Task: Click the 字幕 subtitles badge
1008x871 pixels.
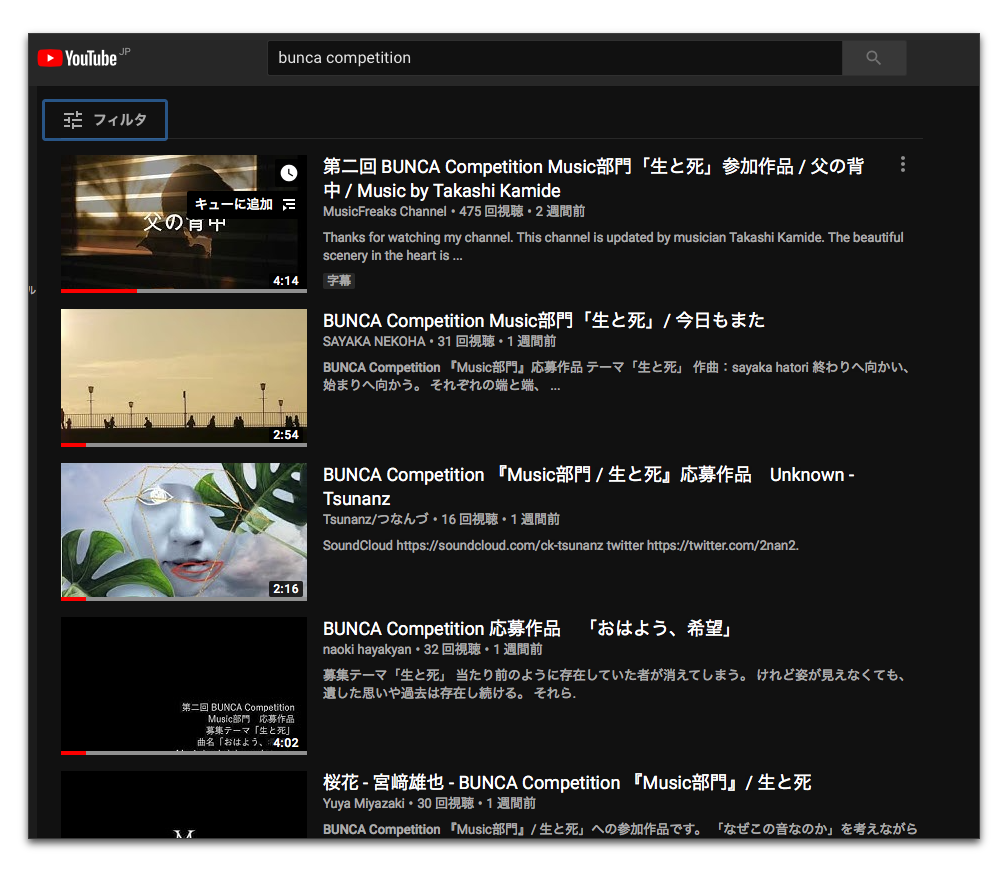Action: 339,280
